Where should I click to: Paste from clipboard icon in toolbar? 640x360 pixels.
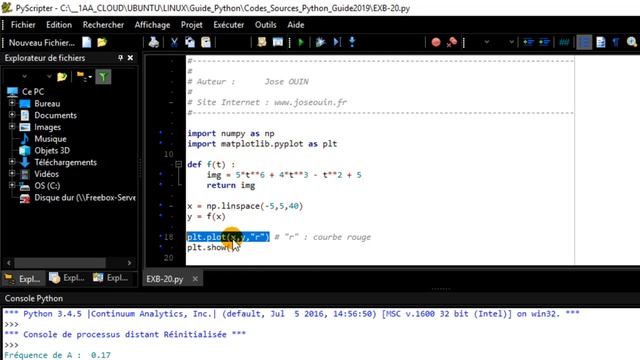206,42
